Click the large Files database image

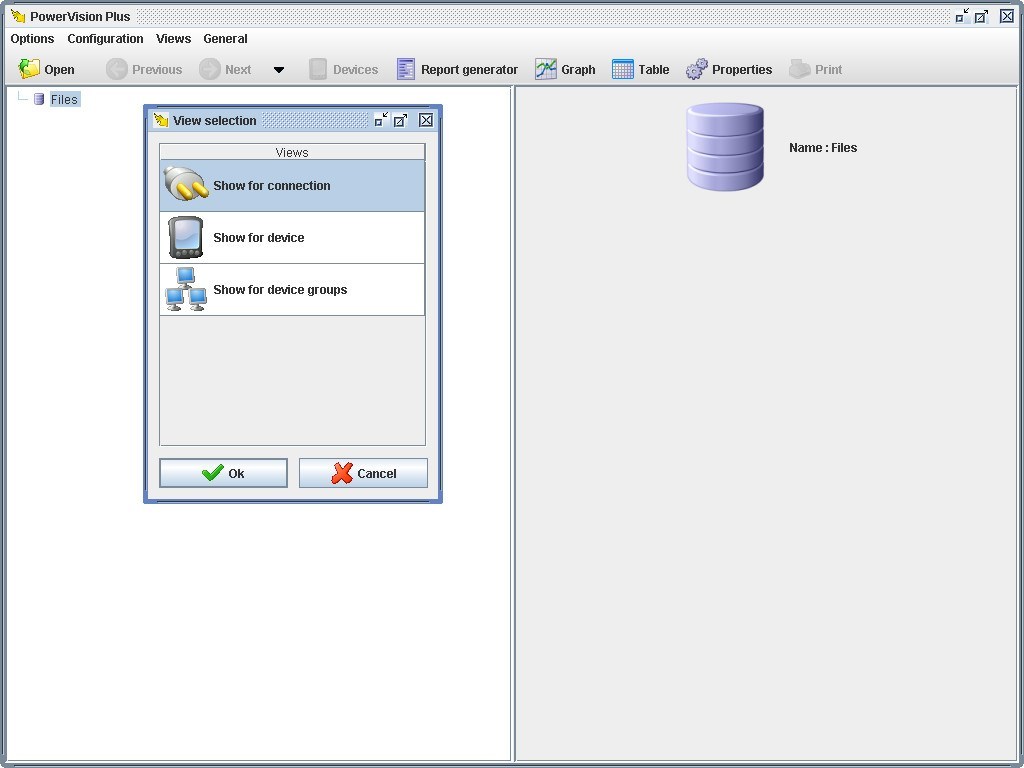725,147
